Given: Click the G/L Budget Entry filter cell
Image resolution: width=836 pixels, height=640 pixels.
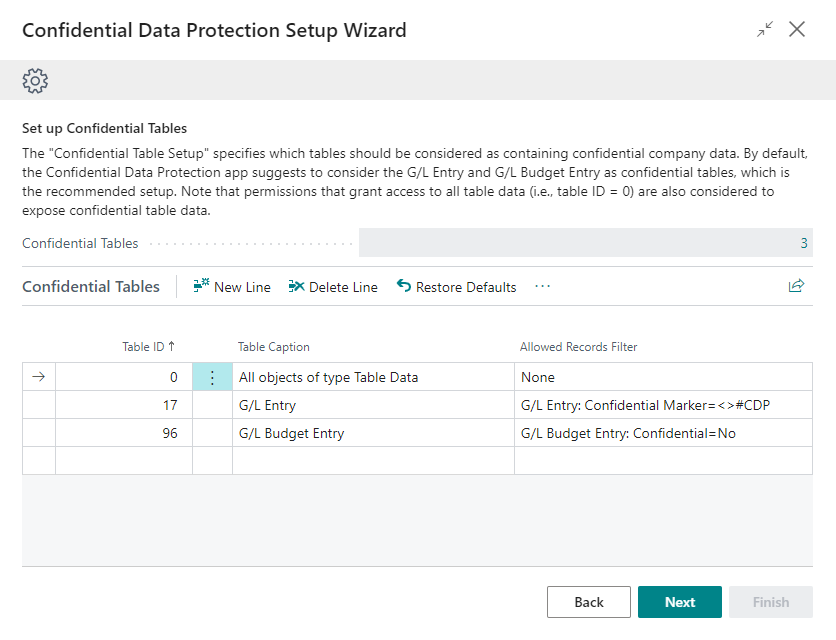Looking at the screenshot, I should [x=662, y=433].
